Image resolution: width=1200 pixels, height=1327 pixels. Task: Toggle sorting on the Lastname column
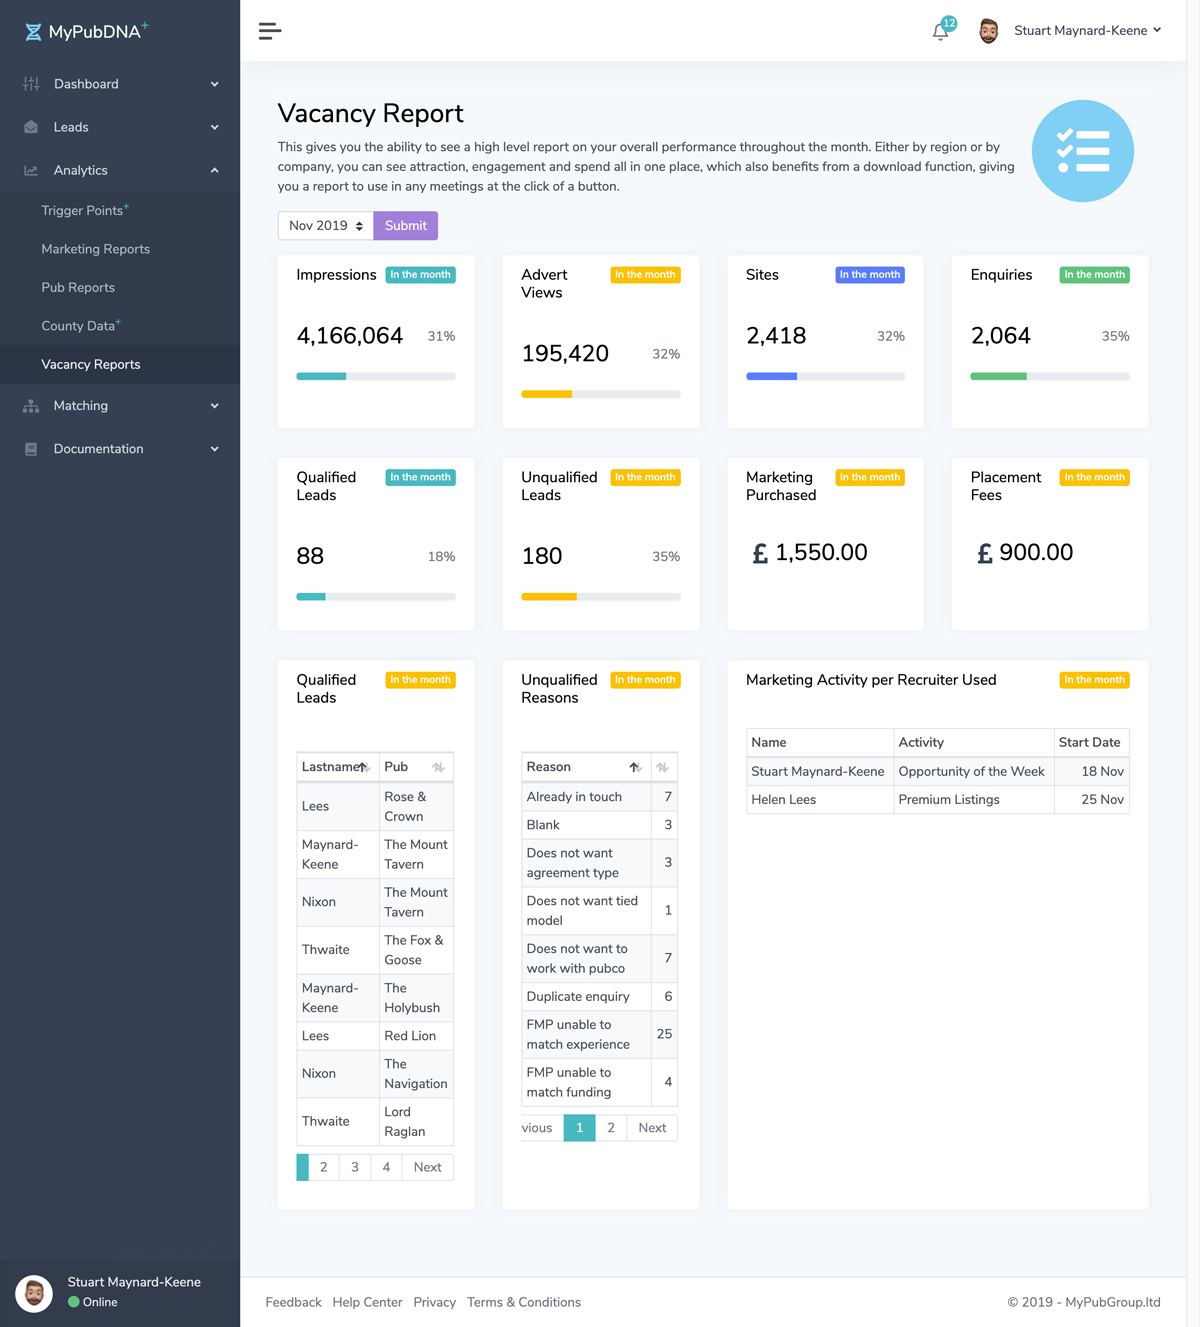(x=366, y=766)
